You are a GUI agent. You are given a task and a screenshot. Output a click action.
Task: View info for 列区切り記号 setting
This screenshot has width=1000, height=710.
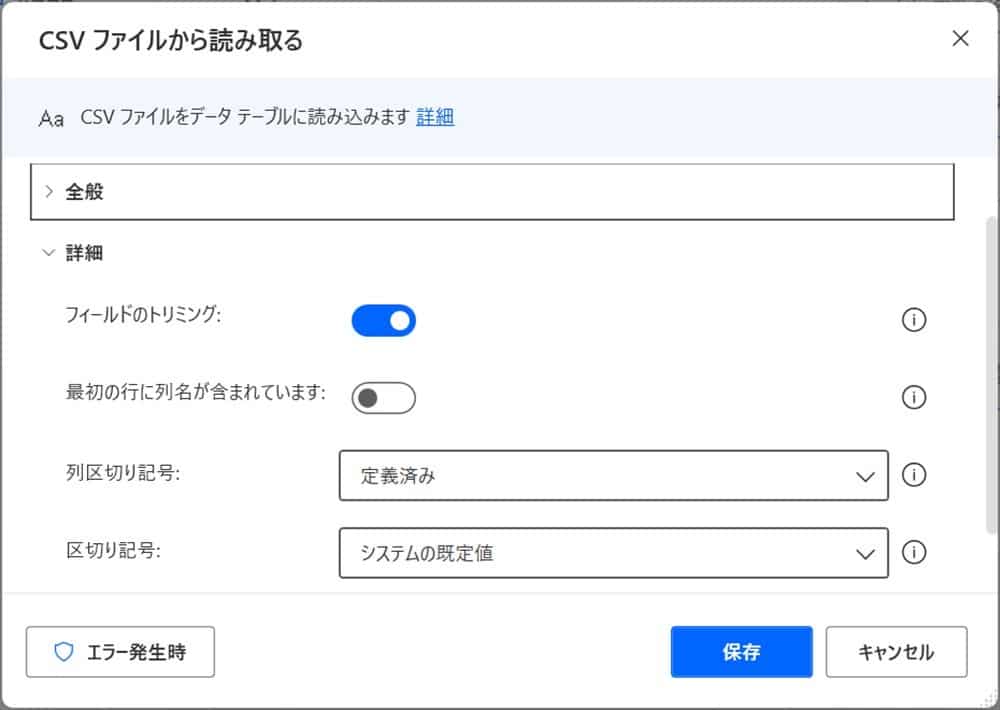[x=914, y=476]
